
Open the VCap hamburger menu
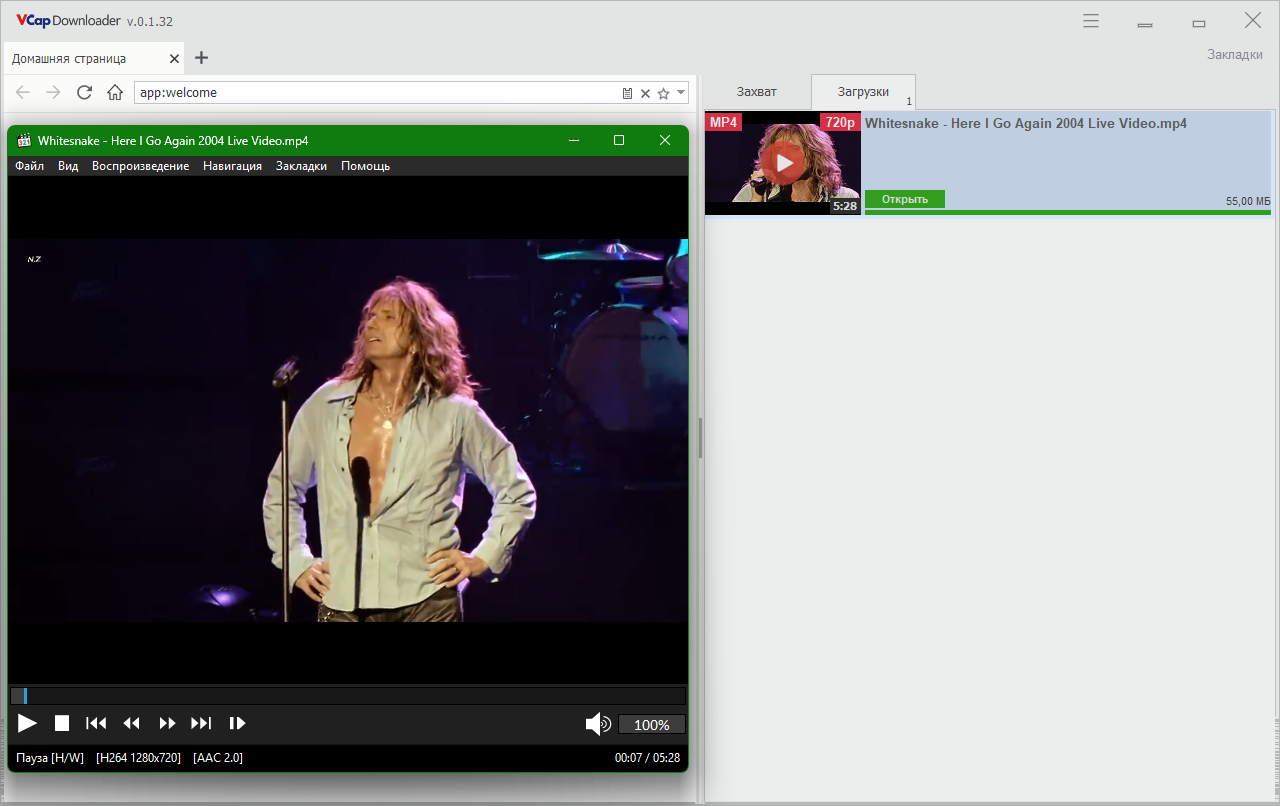click(x=1091, y=21)
